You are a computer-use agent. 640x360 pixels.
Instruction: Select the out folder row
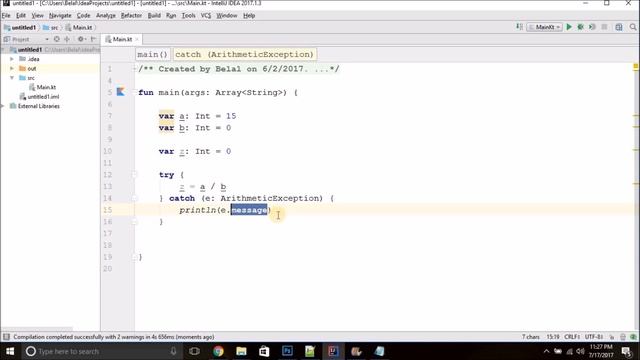click(50, 68)
